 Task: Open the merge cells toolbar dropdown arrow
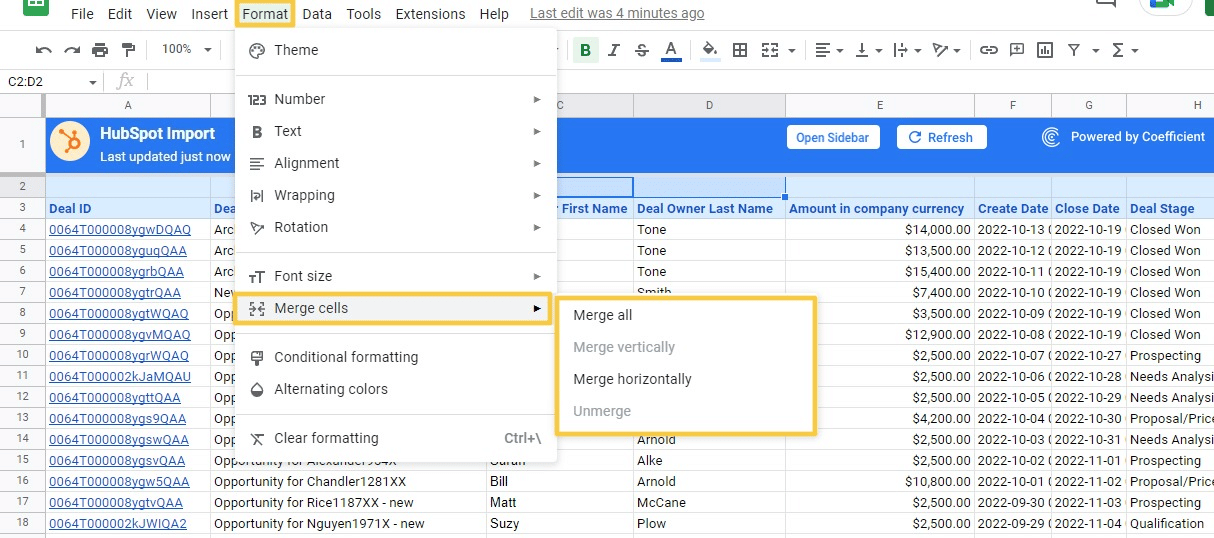tap(792, 50)
